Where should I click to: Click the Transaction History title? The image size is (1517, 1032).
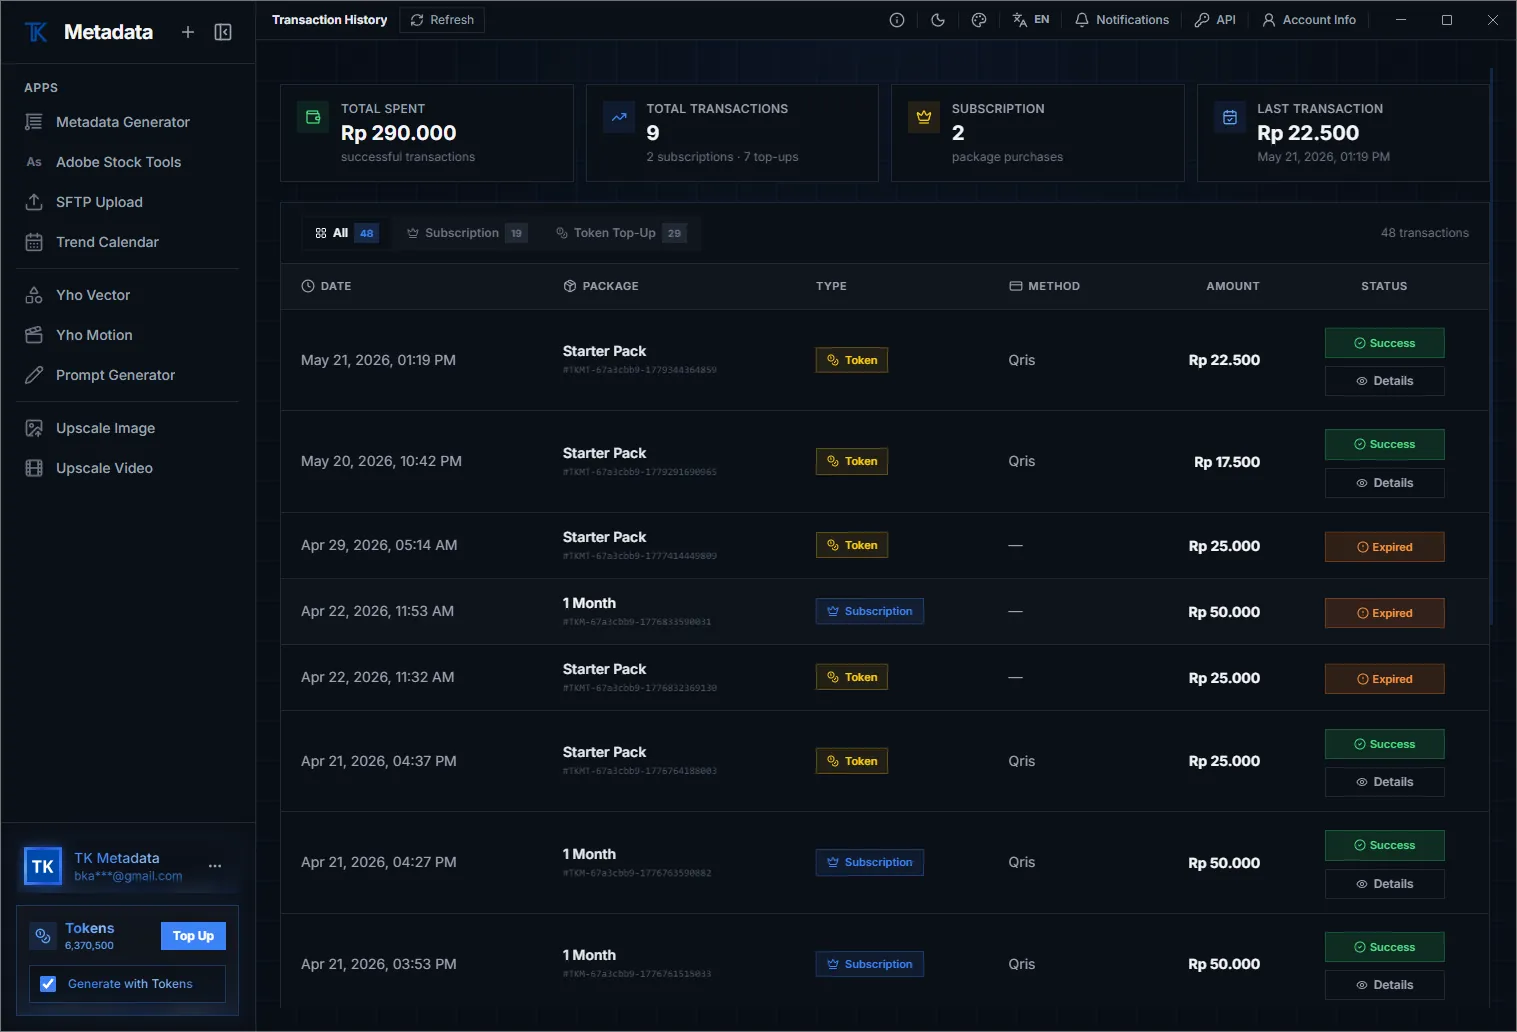coord(329,20)
